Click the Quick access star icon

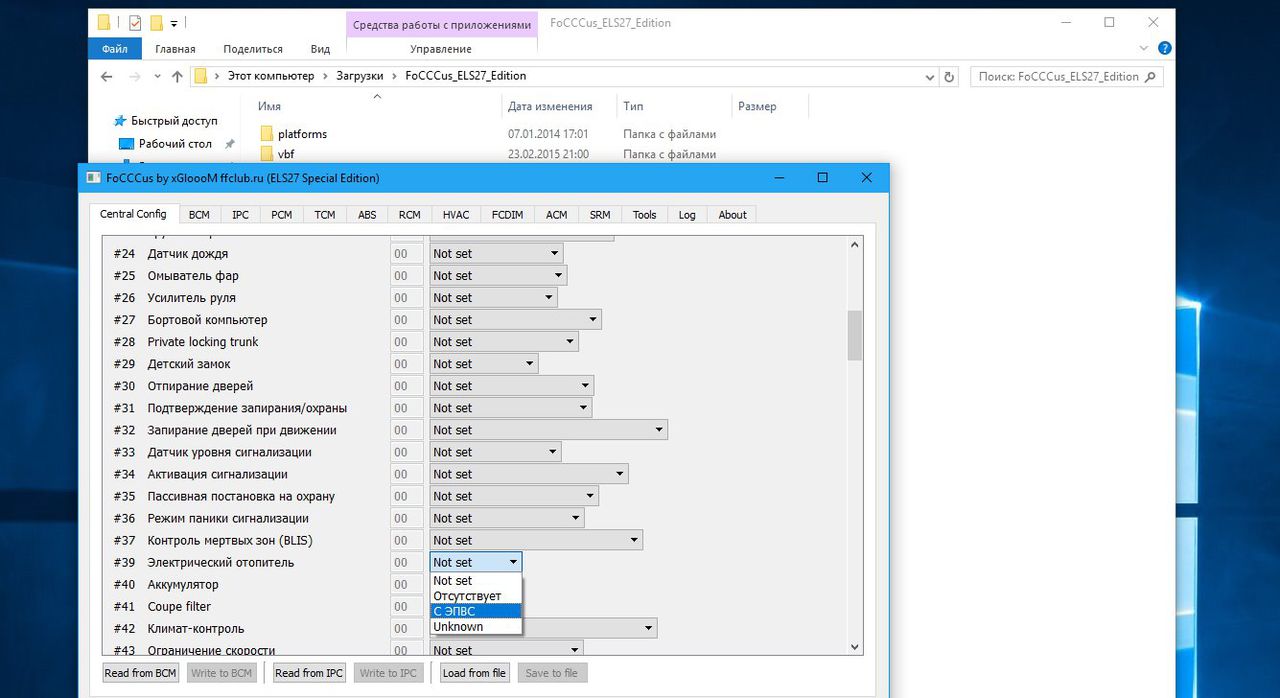tap(120, 121)
